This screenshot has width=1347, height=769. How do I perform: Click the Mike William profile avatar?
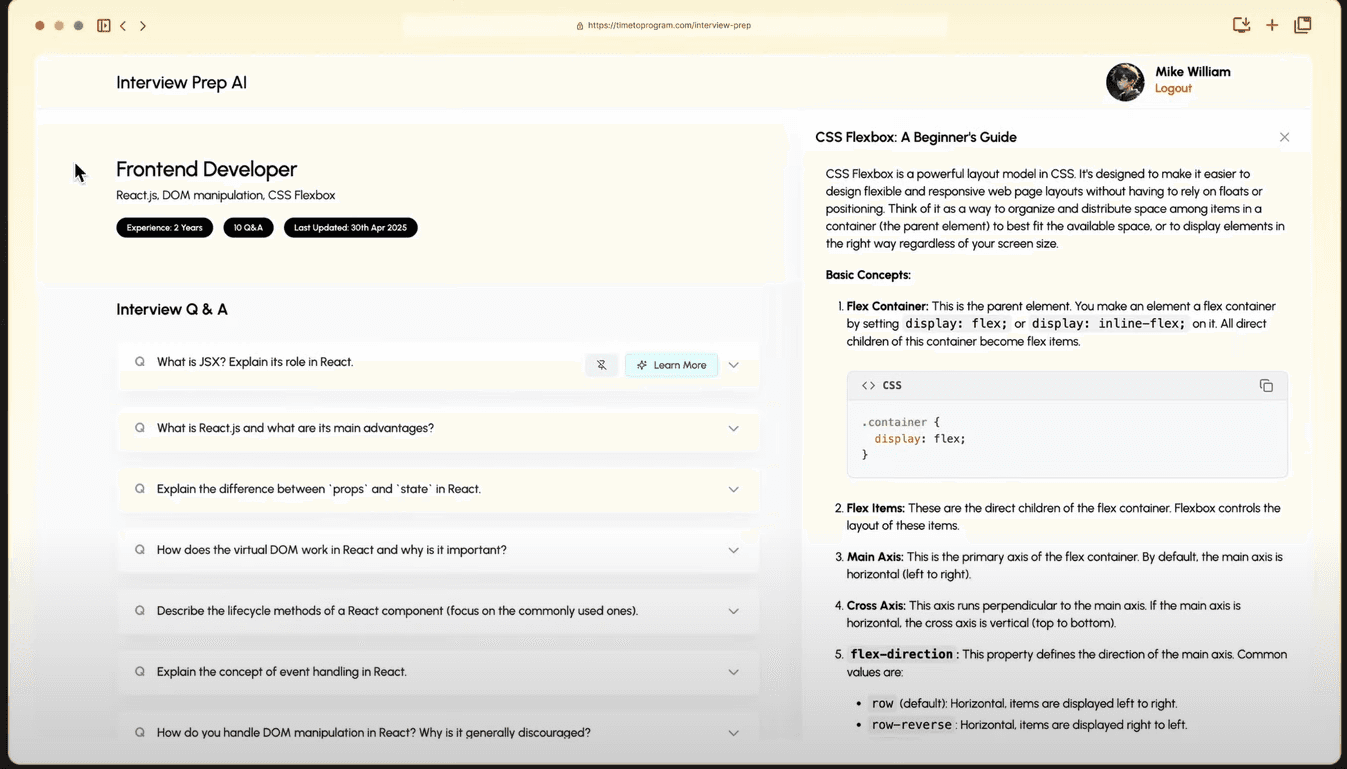(1125, 82)
